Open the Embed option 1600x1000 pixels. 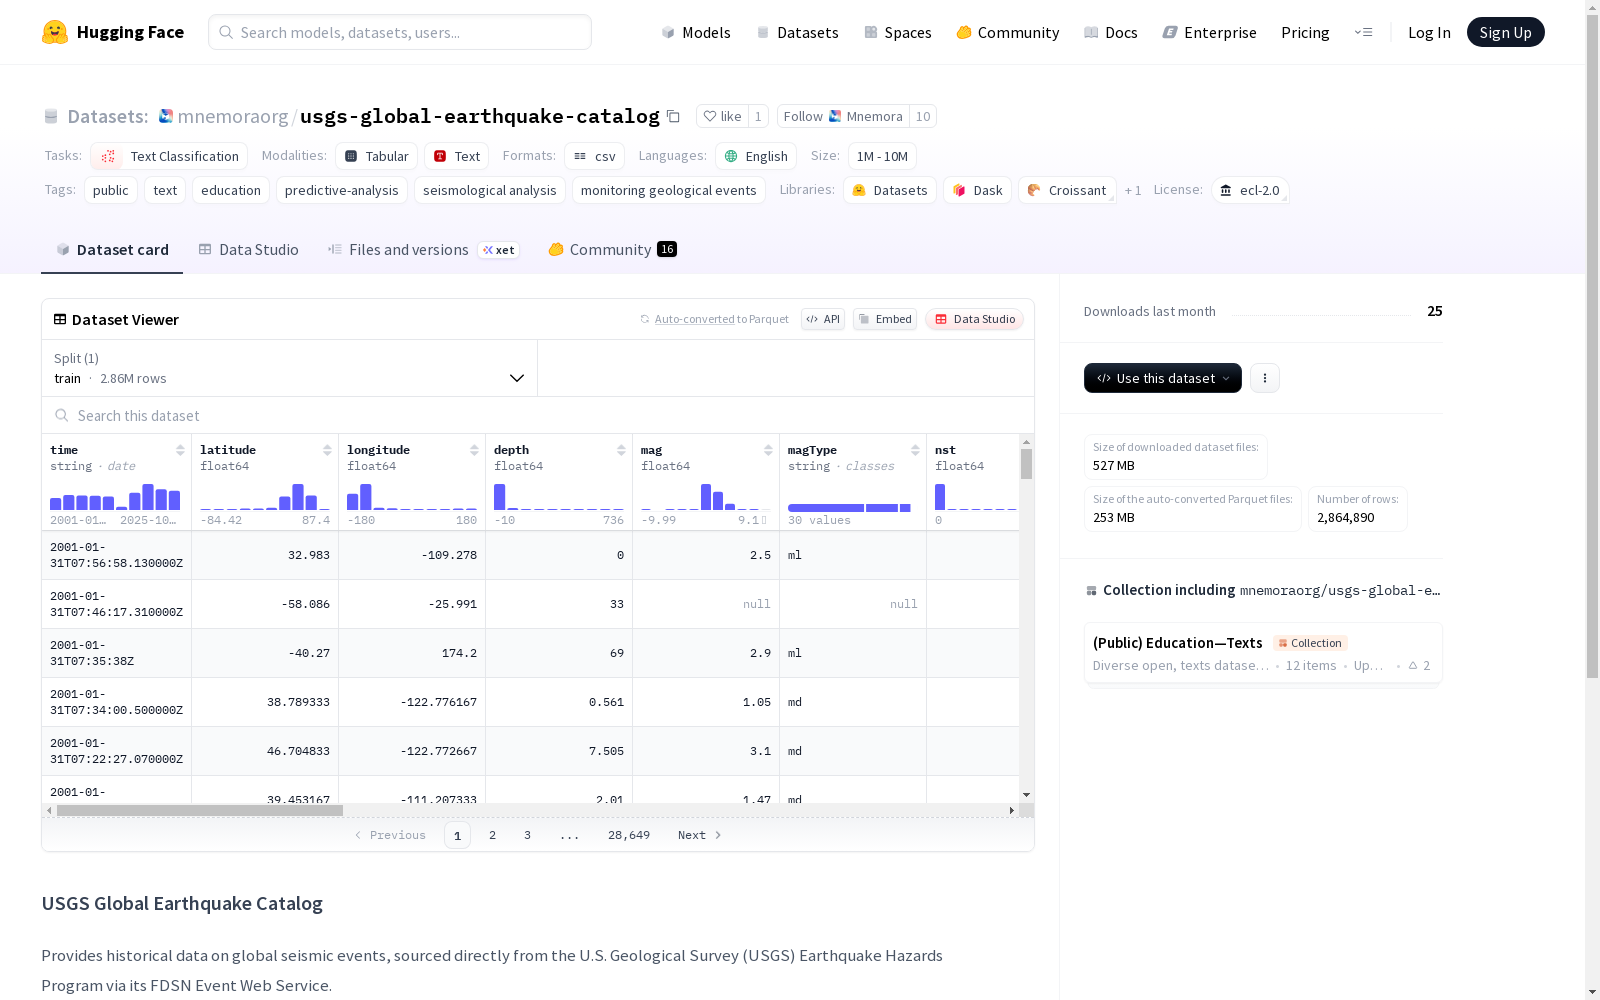(884, 319)
